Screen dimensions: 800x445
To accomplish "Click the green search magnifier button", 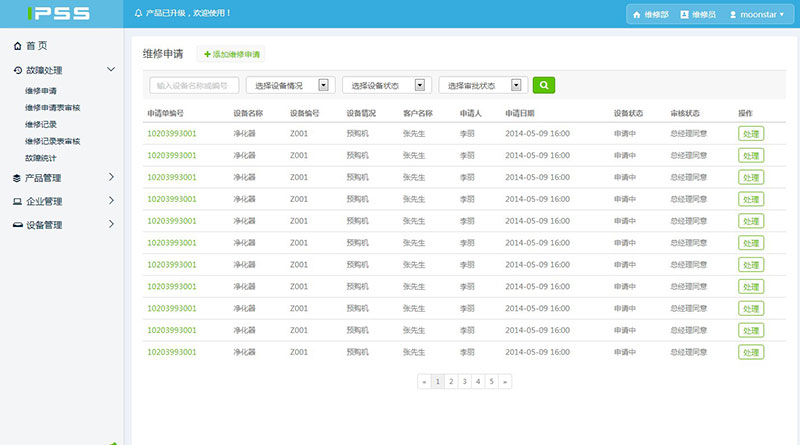I will 543,85.
